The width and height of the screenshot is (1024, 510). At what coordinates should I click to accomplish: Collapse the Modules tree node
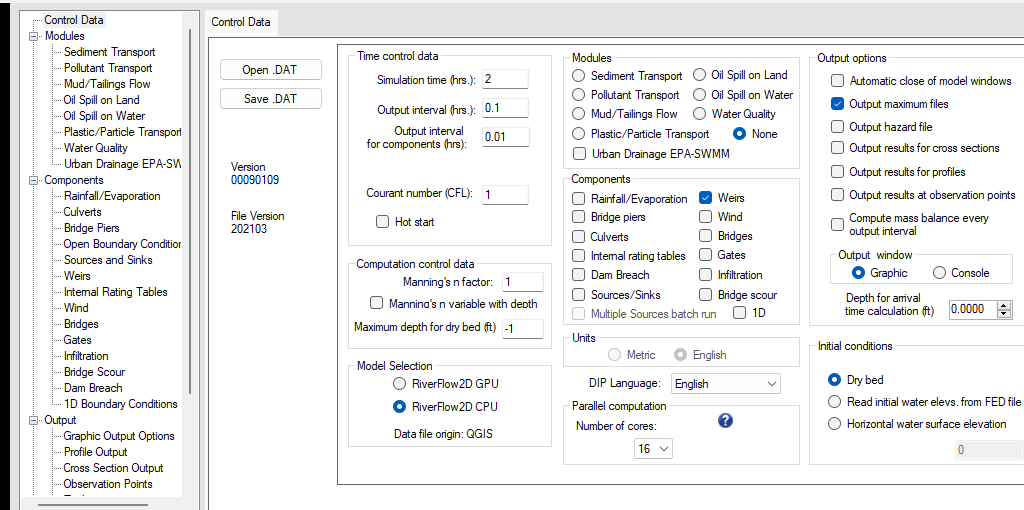(33, 37)
